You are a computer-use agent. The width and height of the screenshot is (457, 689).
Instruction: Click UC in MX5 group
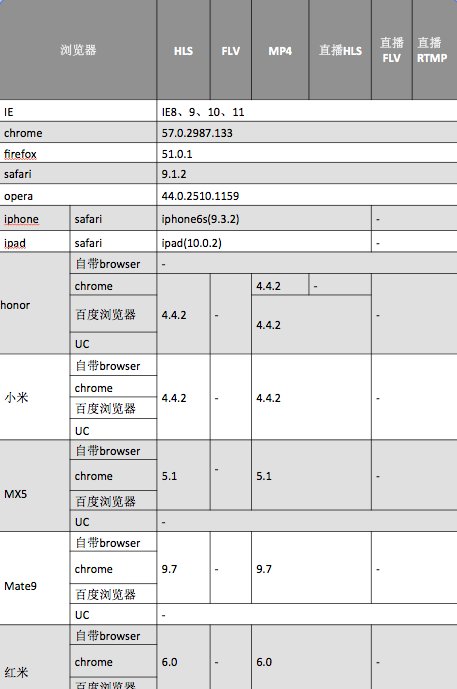point(113,522)
